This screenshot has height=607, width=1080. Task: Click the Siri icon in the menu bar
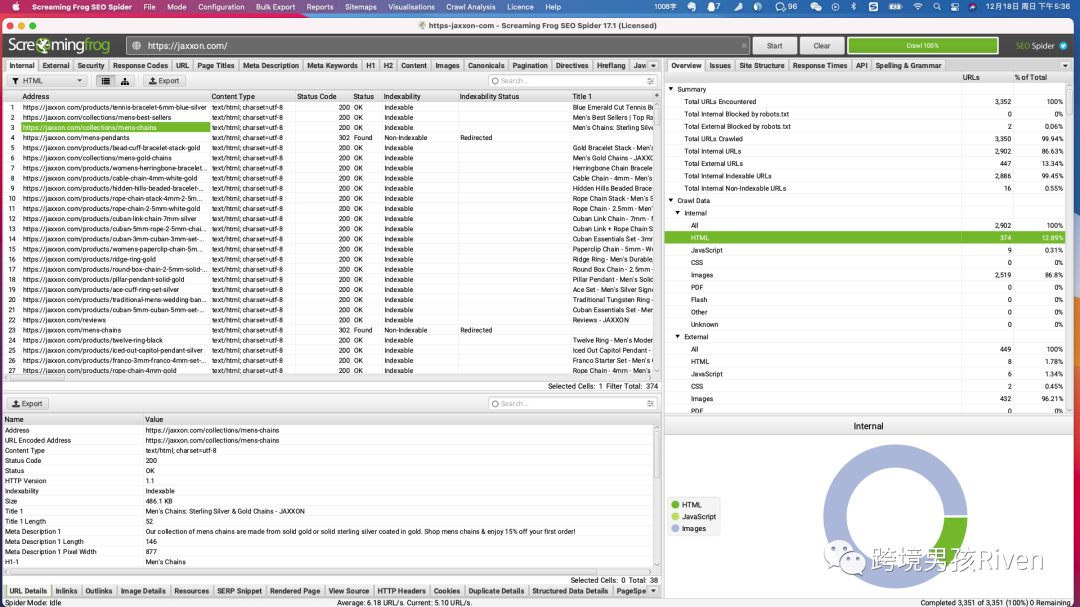pyautogui.click(x=973, y=7)
